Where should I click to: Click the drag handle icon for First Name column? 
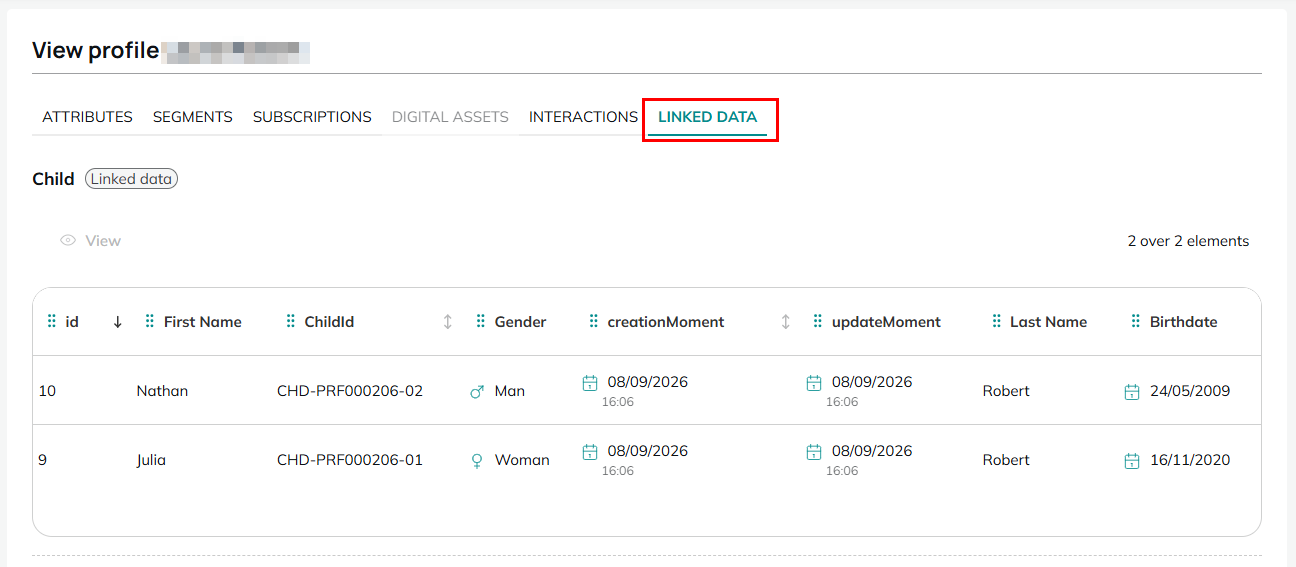pyautogui.click(x=150, y=322)
